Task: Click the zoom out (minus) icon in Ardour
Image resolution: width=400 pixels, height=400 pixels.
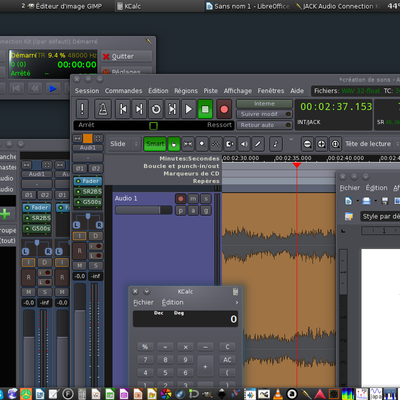Action: pyautogui.click(x=307, y=144)
